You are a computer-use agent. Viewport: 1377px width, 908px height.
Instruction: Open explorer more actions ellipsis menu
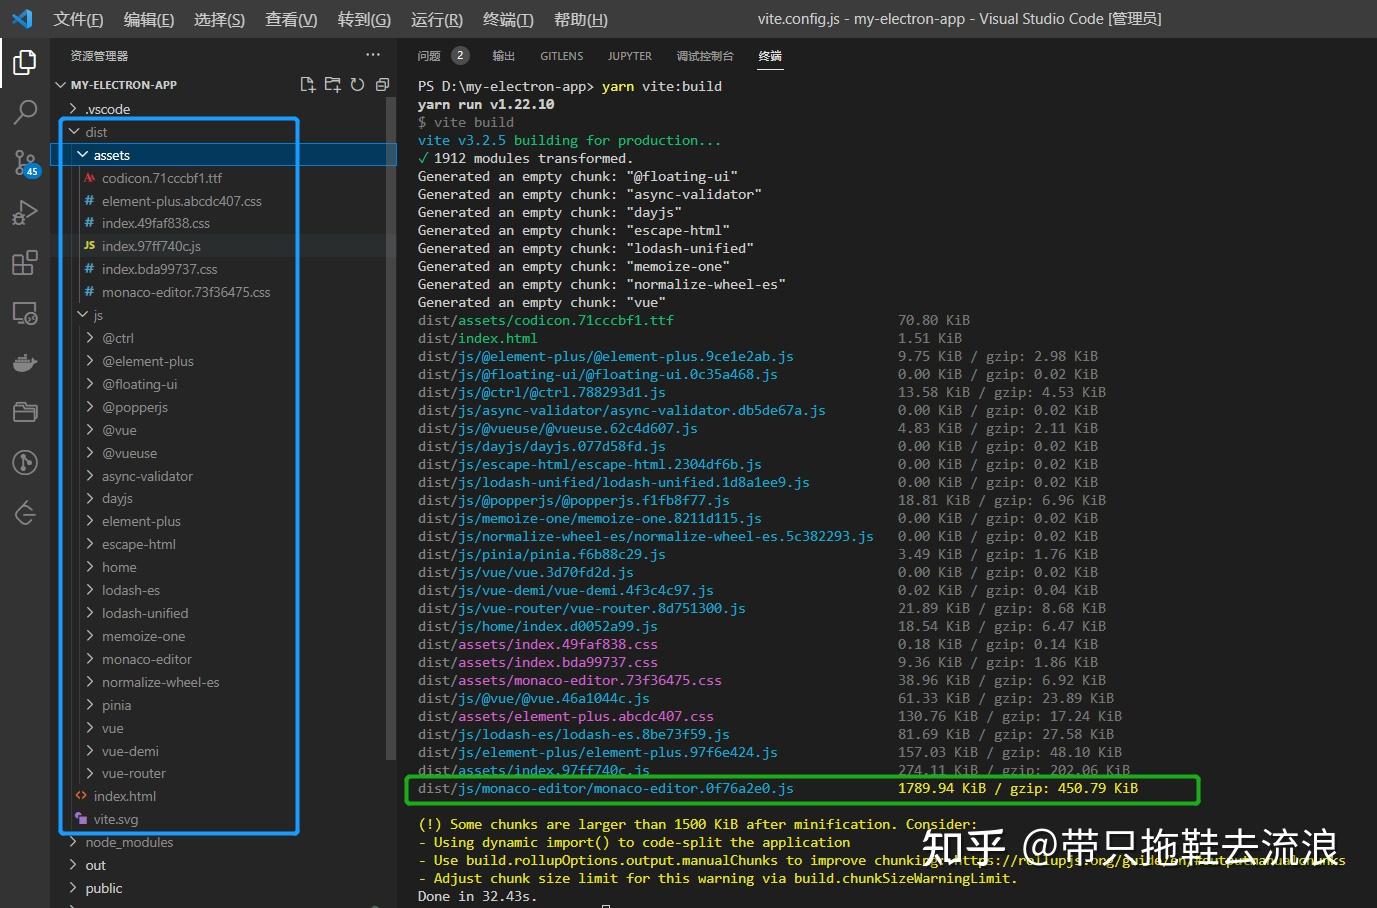[373, 55]
